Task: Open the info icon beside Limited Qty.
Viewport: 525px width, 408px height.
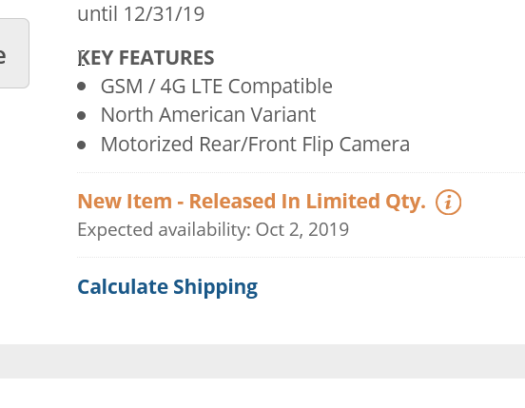Action: (448, 202)
